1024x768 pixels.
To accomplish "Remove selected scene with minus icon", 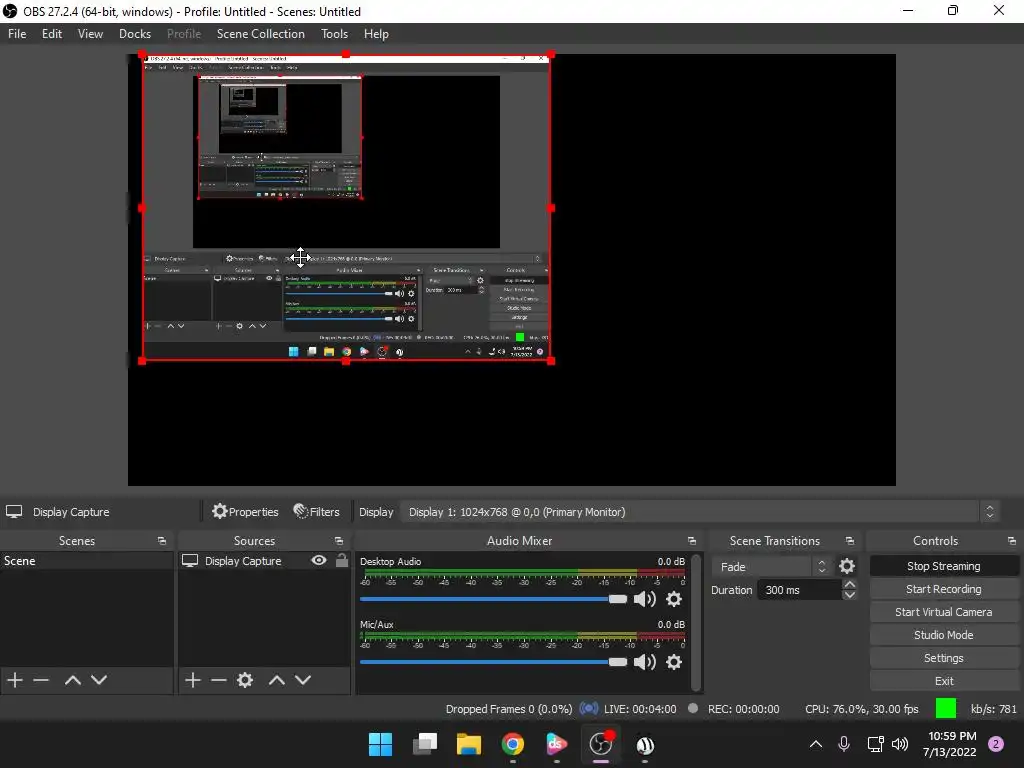I will (x=41, y=680).
